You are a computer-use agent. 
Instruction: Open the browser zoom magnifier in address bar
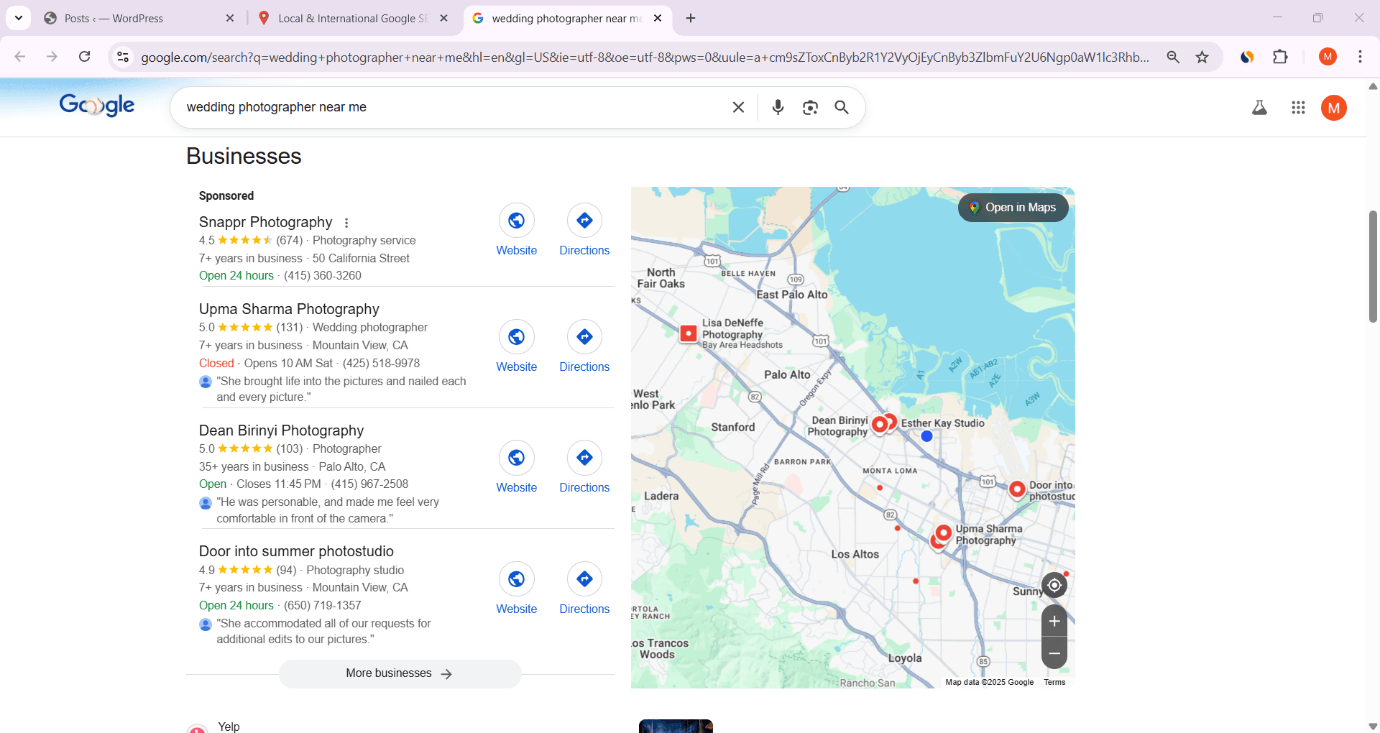[x=1173, y=57]
